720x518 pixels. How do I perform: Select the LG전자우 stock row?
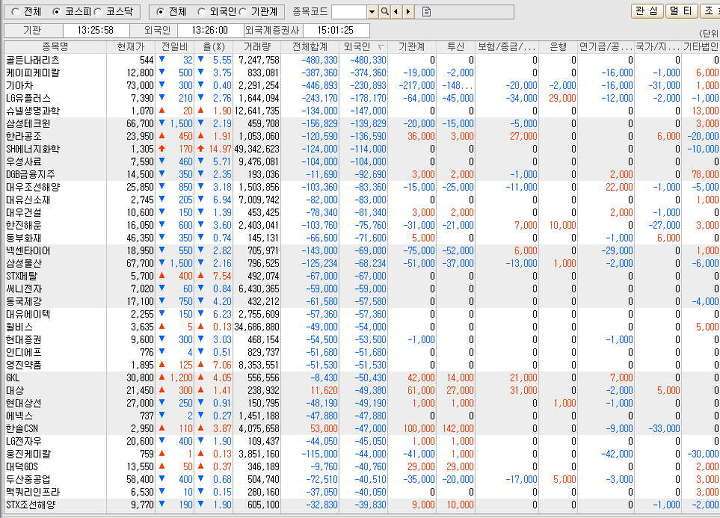362,441
